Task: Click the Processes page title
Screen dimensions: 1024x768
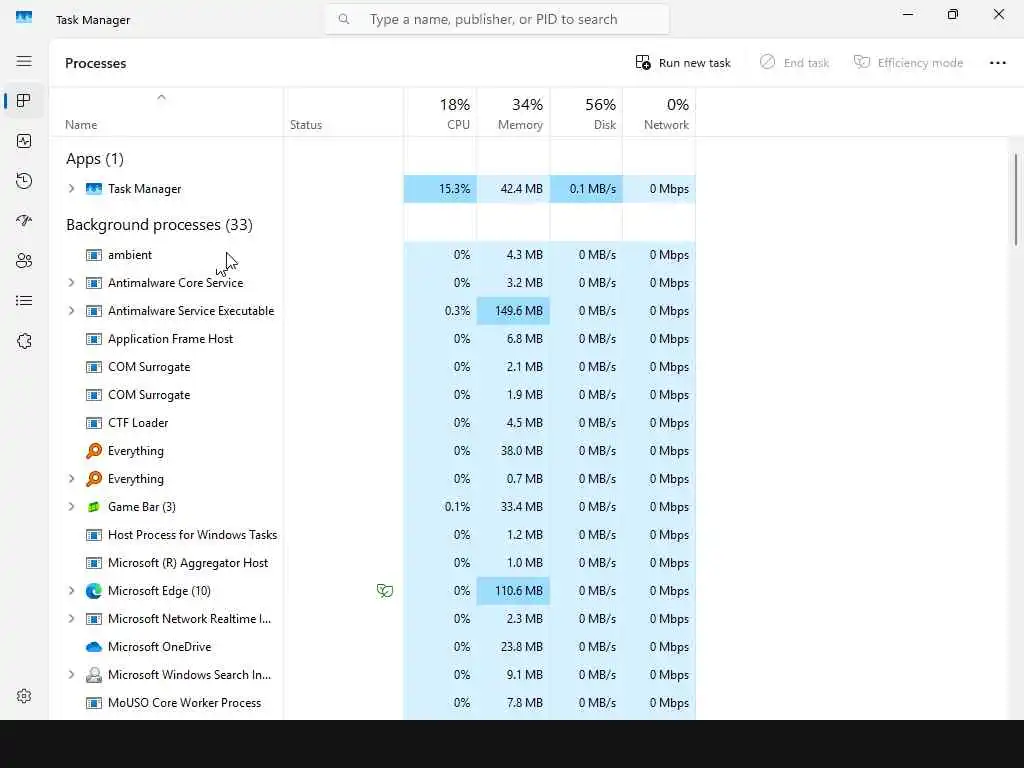Action: (95, 63)
